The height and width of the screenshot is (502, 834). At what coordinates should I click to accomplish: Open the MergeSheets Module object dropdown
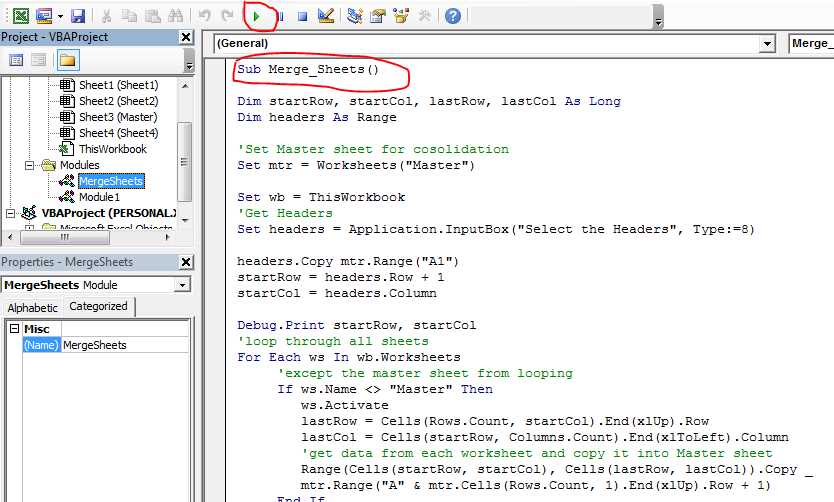click(181, 286)
